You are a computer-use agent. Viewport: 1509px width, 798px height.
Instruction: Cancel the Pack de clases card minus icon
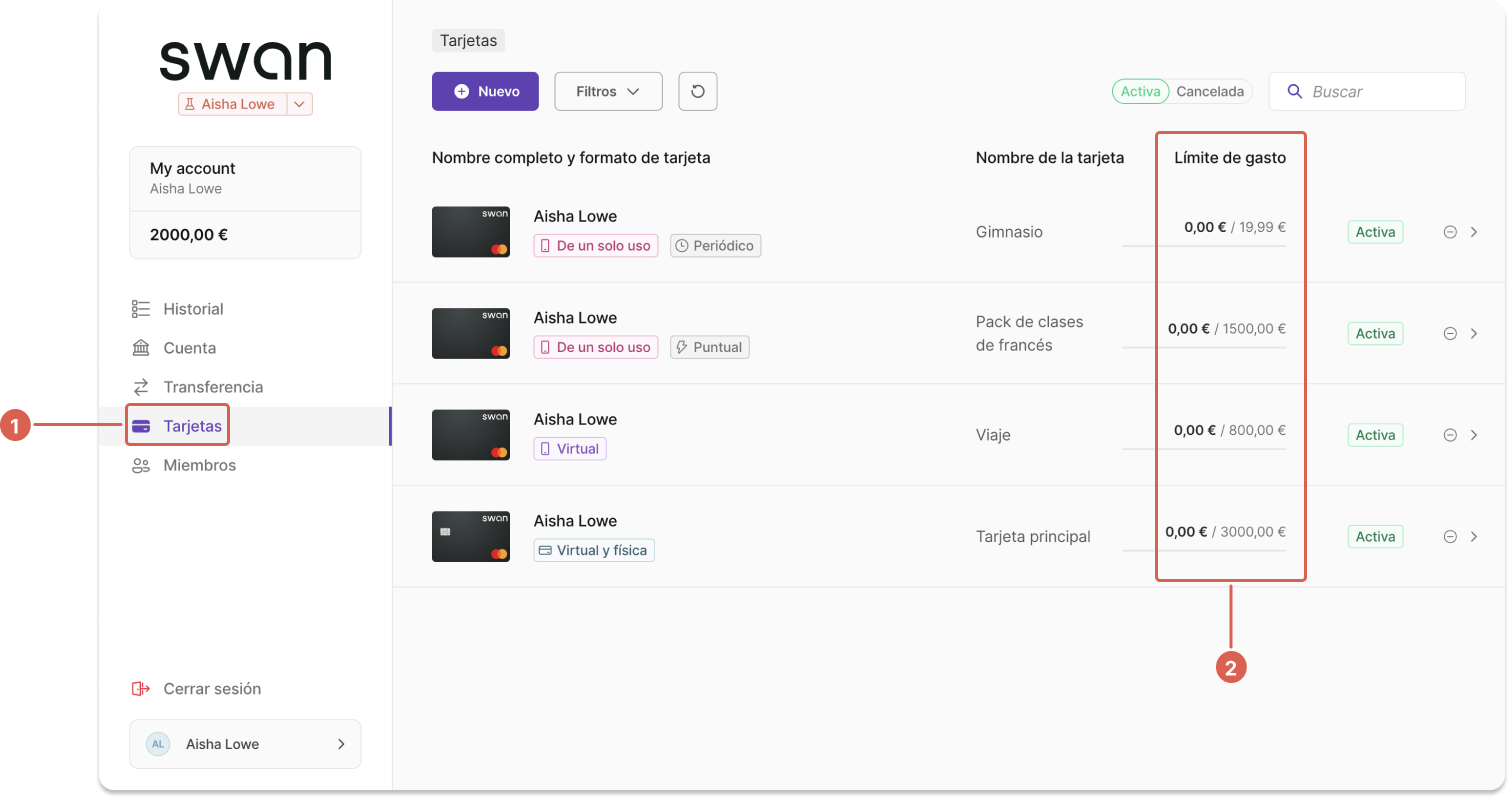pos(1450,334)
